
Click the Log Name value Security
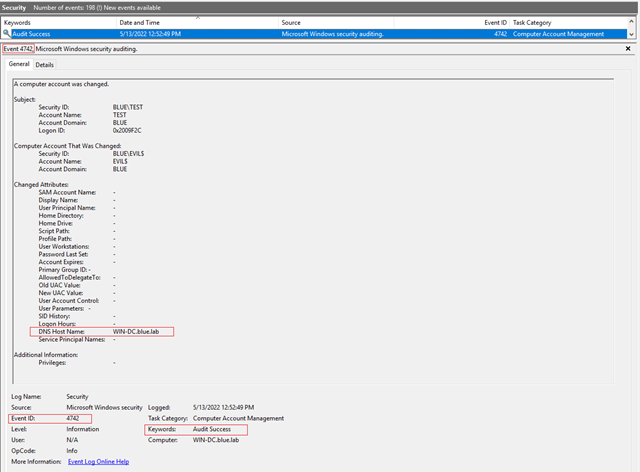point(77,396)
